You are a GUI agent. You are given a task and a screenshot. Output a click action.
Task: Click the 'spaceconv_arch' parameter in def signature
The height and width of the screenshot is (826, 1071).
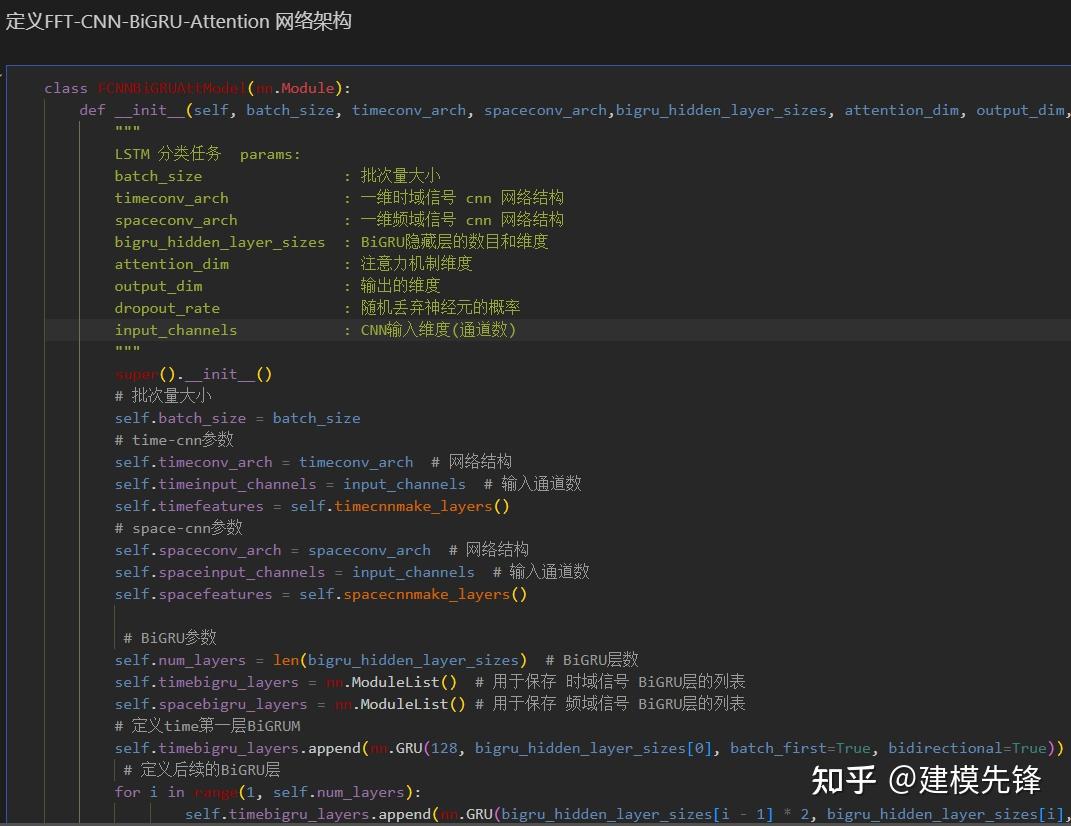click(545, 110)
